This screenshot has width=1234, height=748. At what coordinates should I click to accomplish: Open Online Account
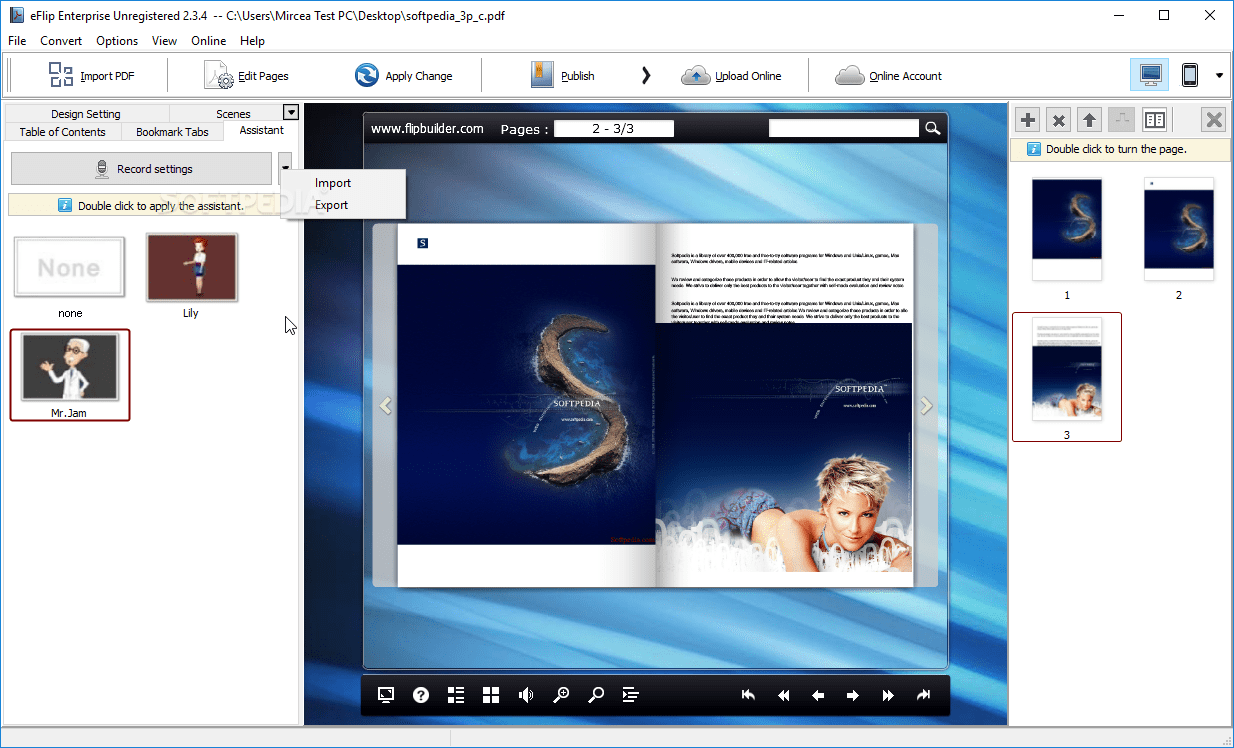pyautogui.click(x=888, y=76)
